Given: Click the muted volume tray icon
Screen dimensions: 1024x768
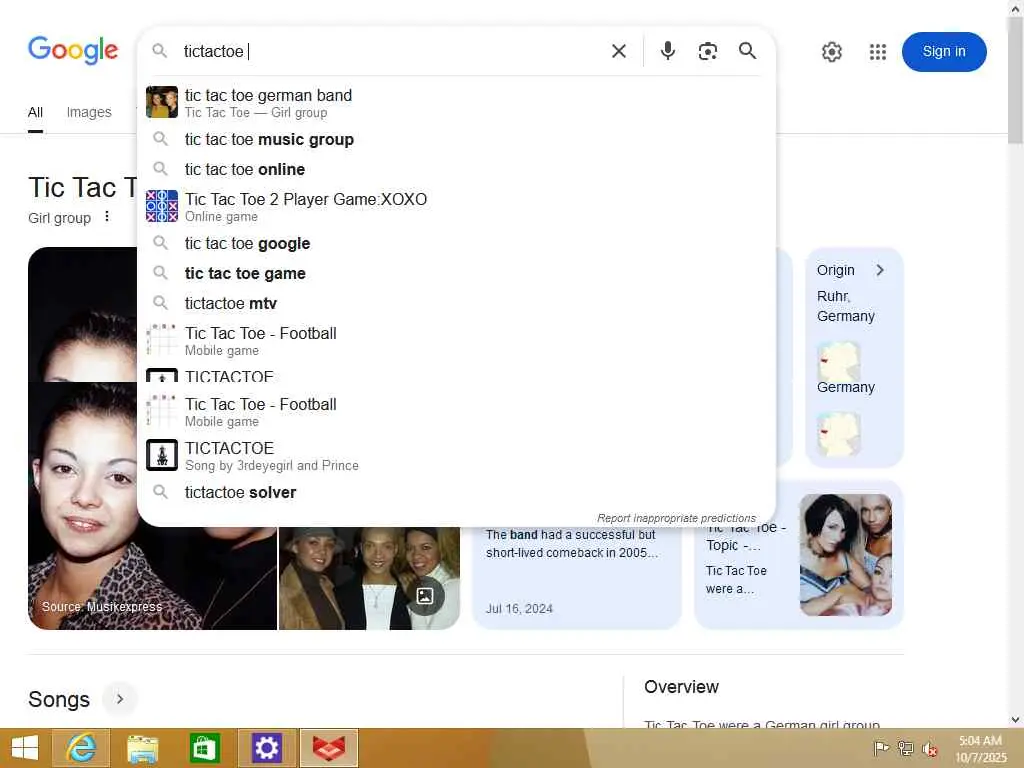Looking at the screenshot, I should (929, 748).
